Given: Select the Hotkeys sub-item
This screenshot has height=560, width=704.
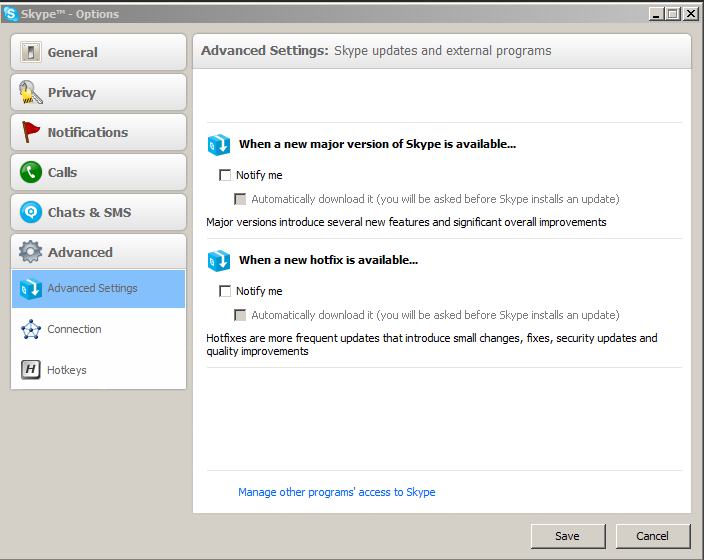Looking at the screenshot, I should pyautogui.click(x=98, y=370).
